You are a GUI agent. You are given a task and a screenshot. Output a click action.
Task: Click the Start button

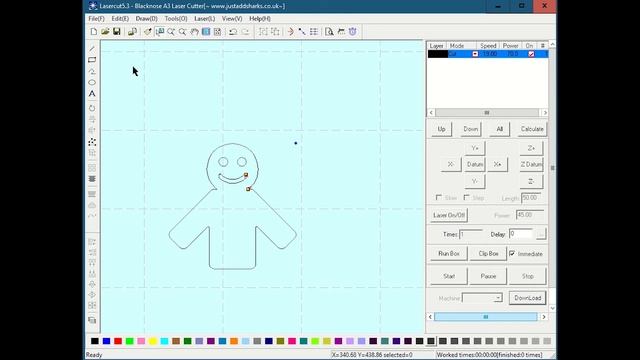449,276
